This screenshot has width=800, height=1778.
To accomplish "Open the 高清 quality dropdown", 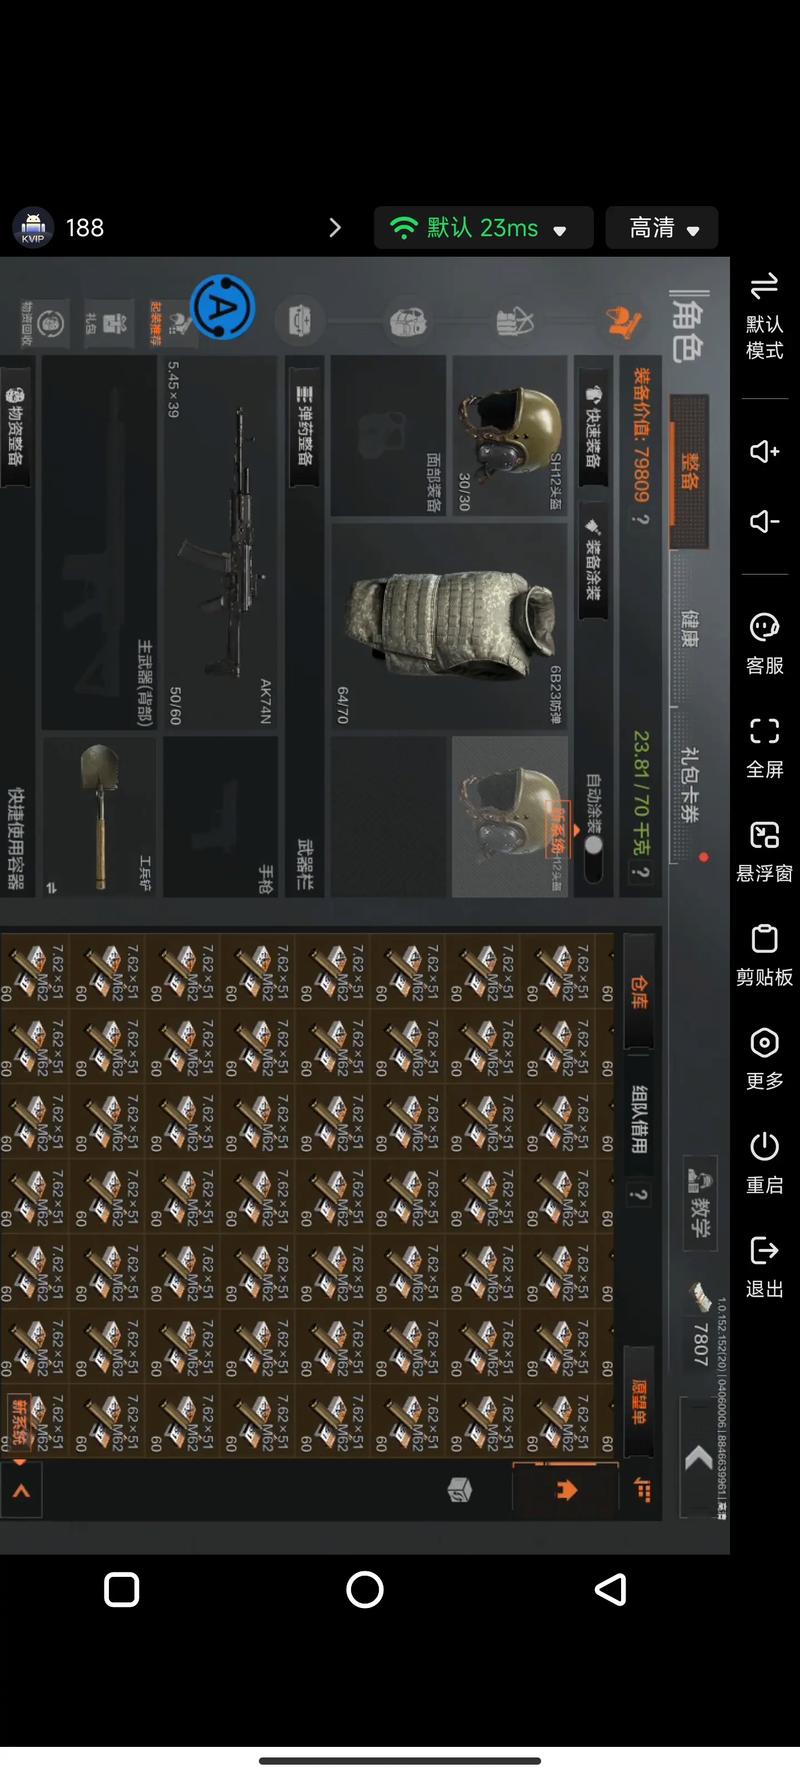I will coord(662,228).
